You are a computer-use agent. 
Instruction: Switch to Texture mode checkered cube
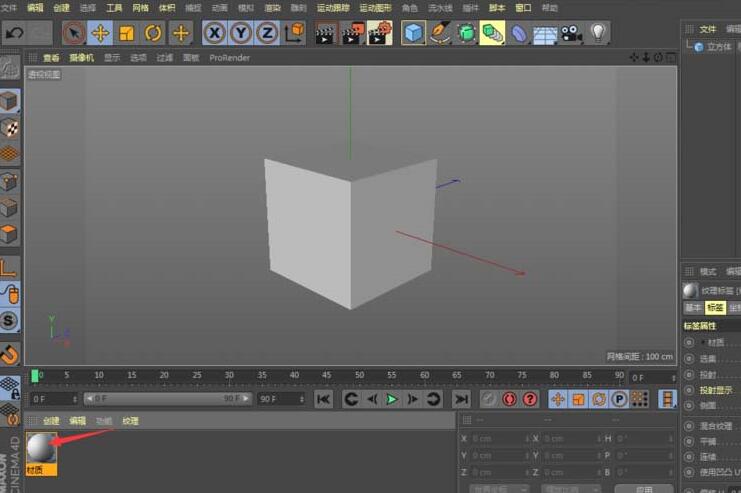pos(9,128)
